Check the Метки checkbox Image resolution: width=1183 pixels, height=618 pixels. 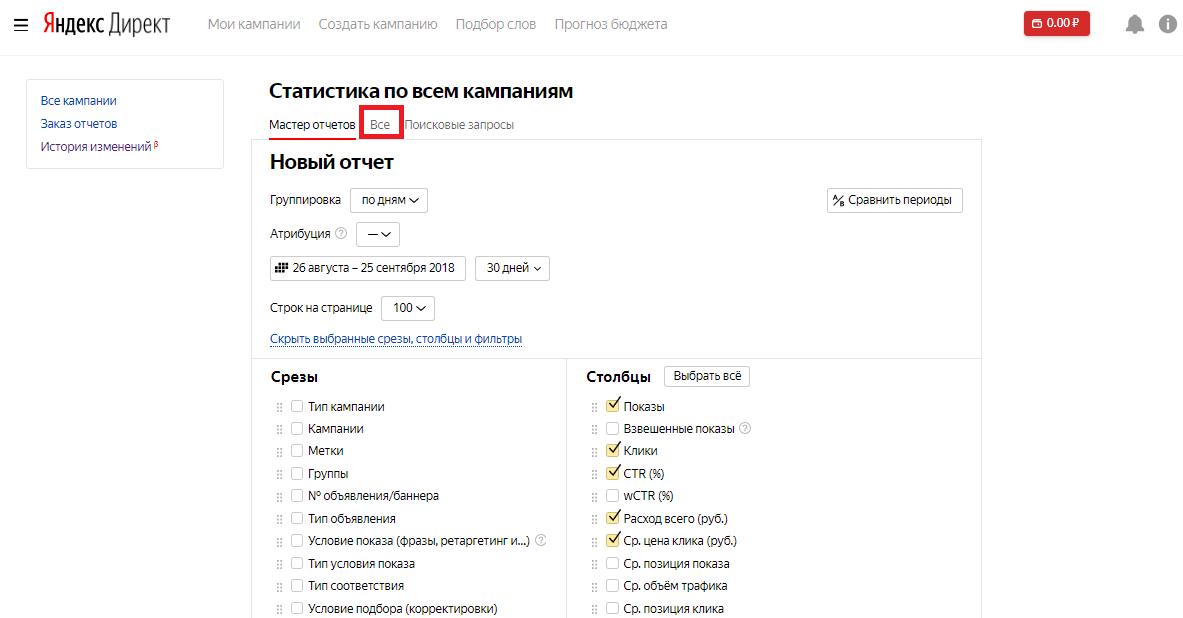click(x=297, y=450)
